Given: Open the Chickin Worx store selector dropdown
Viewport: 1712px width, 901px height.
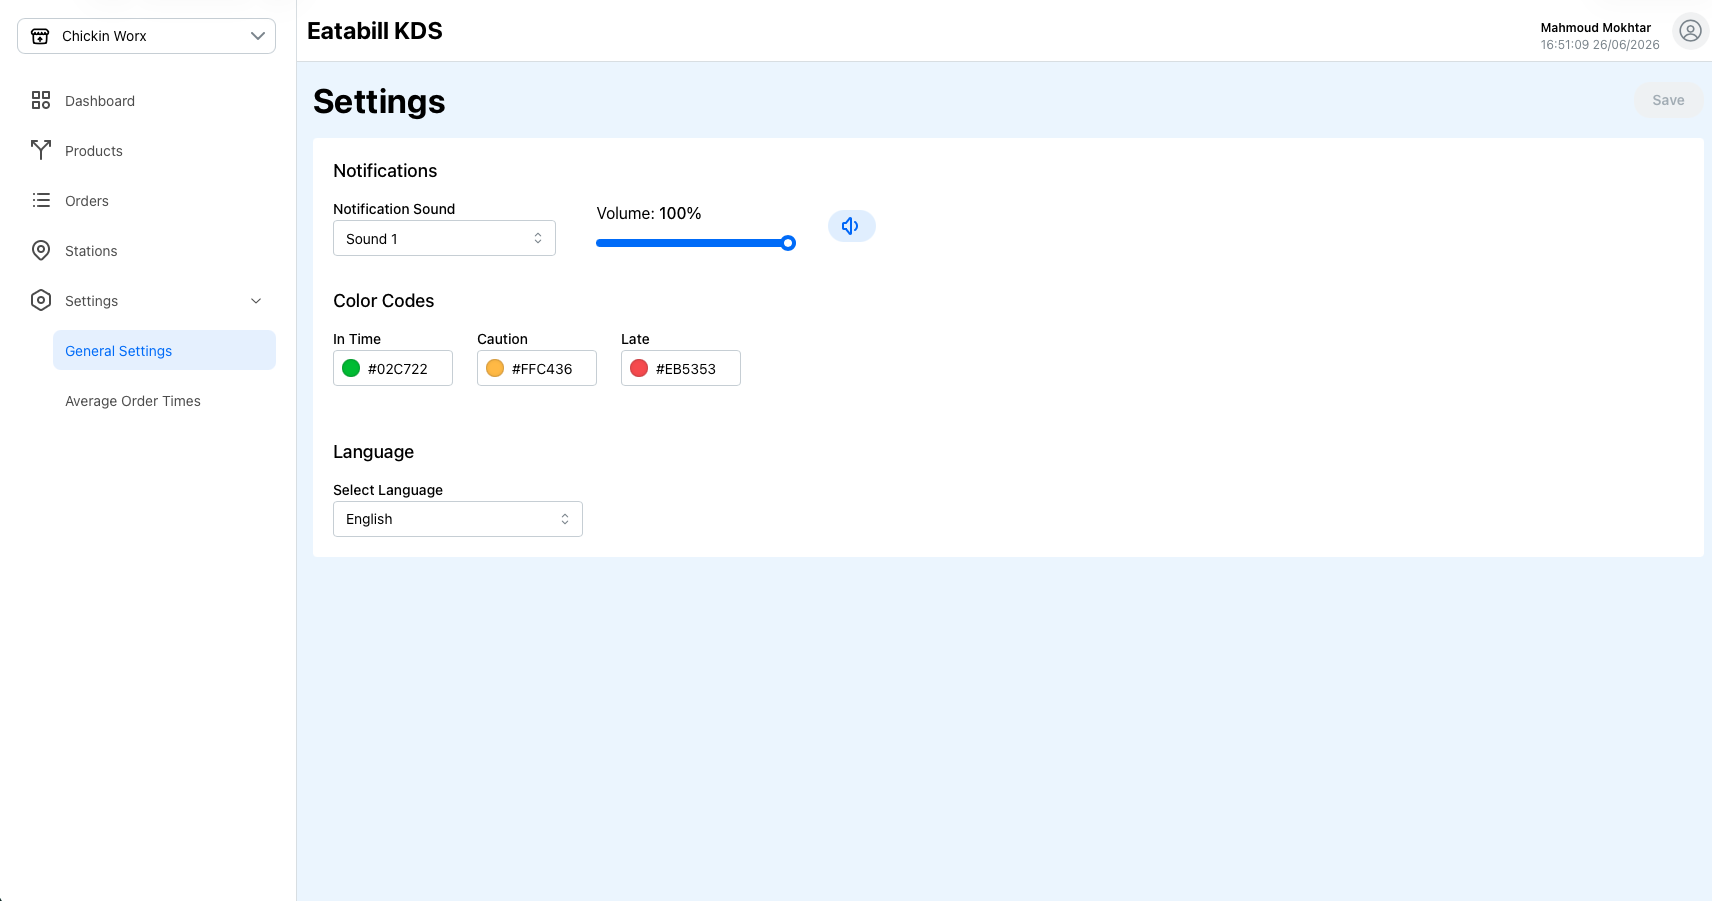Looking at the screenshot, I should click(x=146, y=36).
